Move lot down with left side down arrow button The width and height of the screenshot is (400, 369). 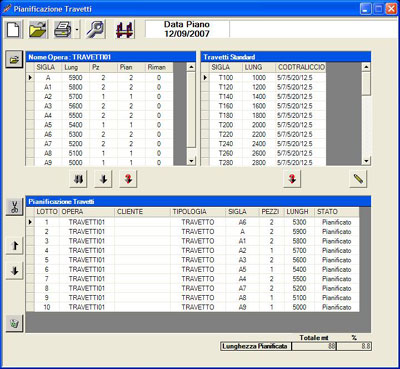[14, 271]
